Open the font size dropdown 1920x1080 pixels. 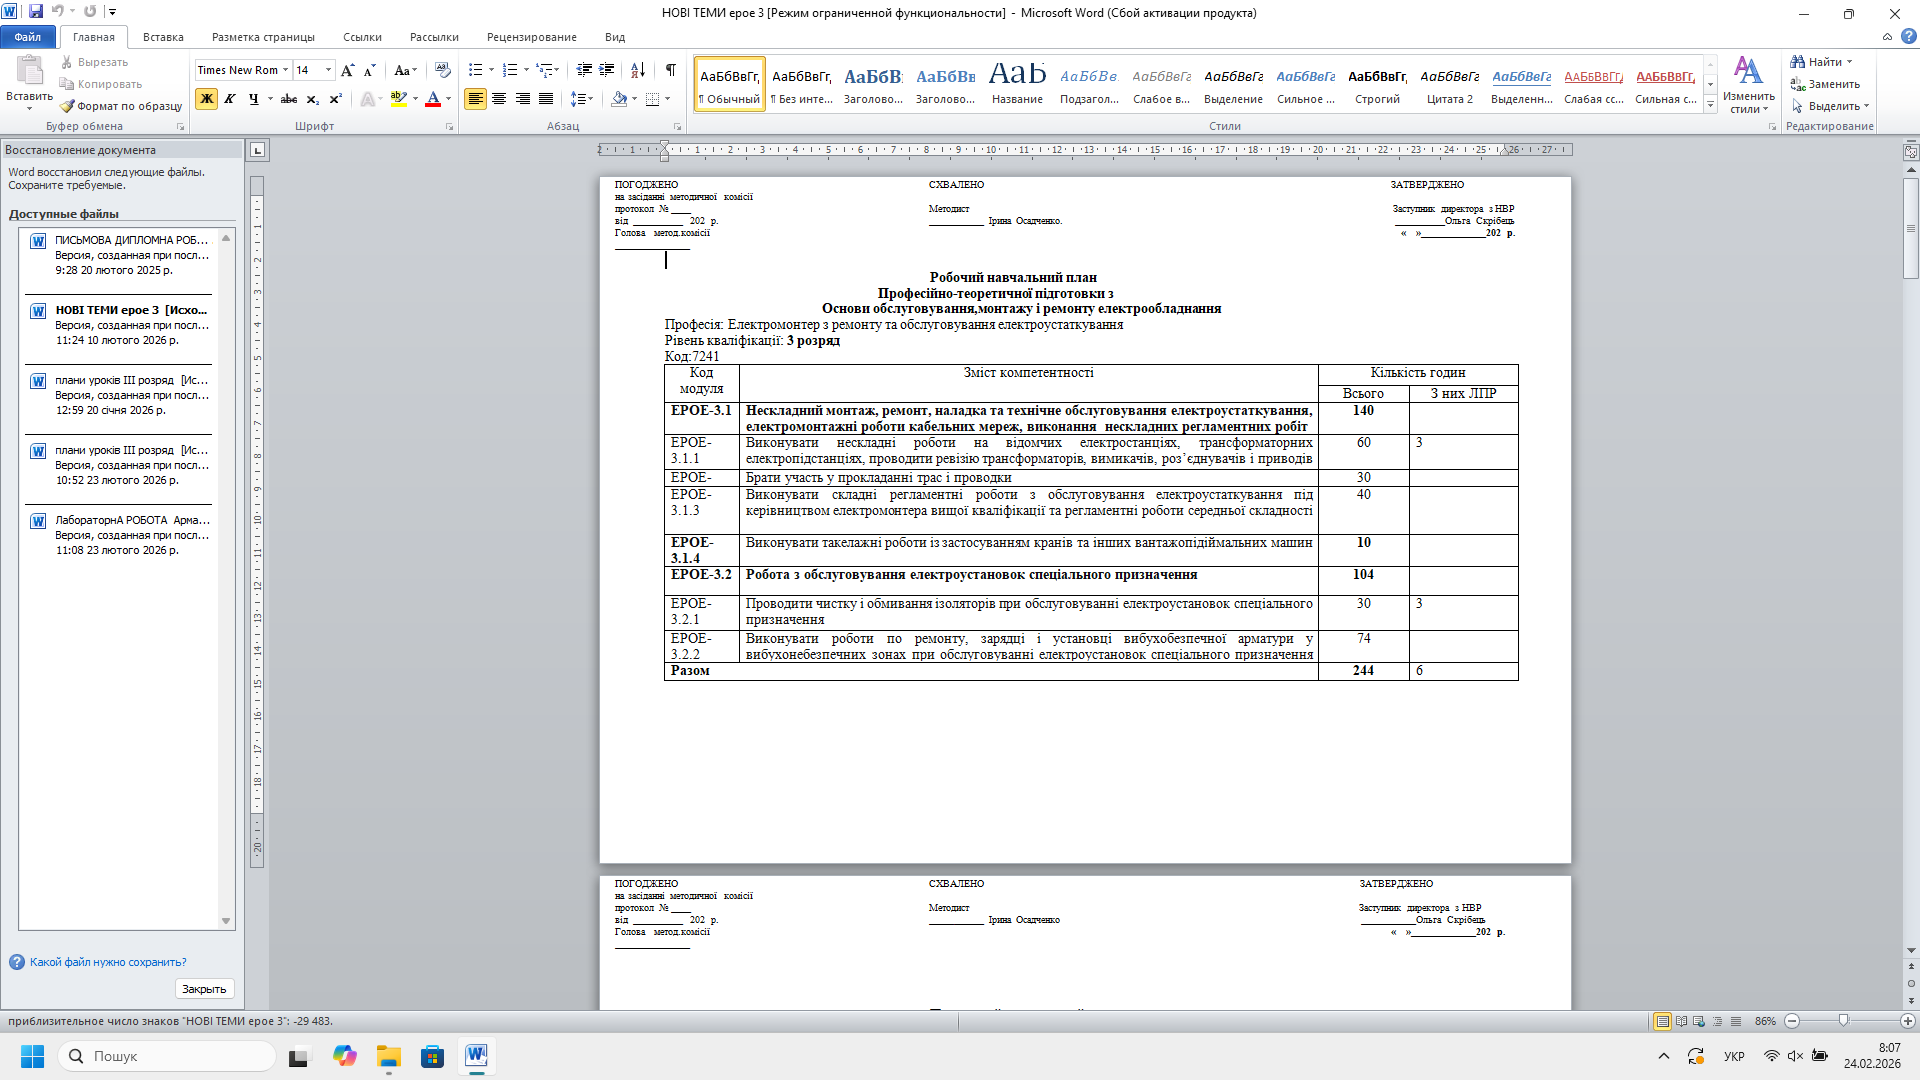(329, 70)
